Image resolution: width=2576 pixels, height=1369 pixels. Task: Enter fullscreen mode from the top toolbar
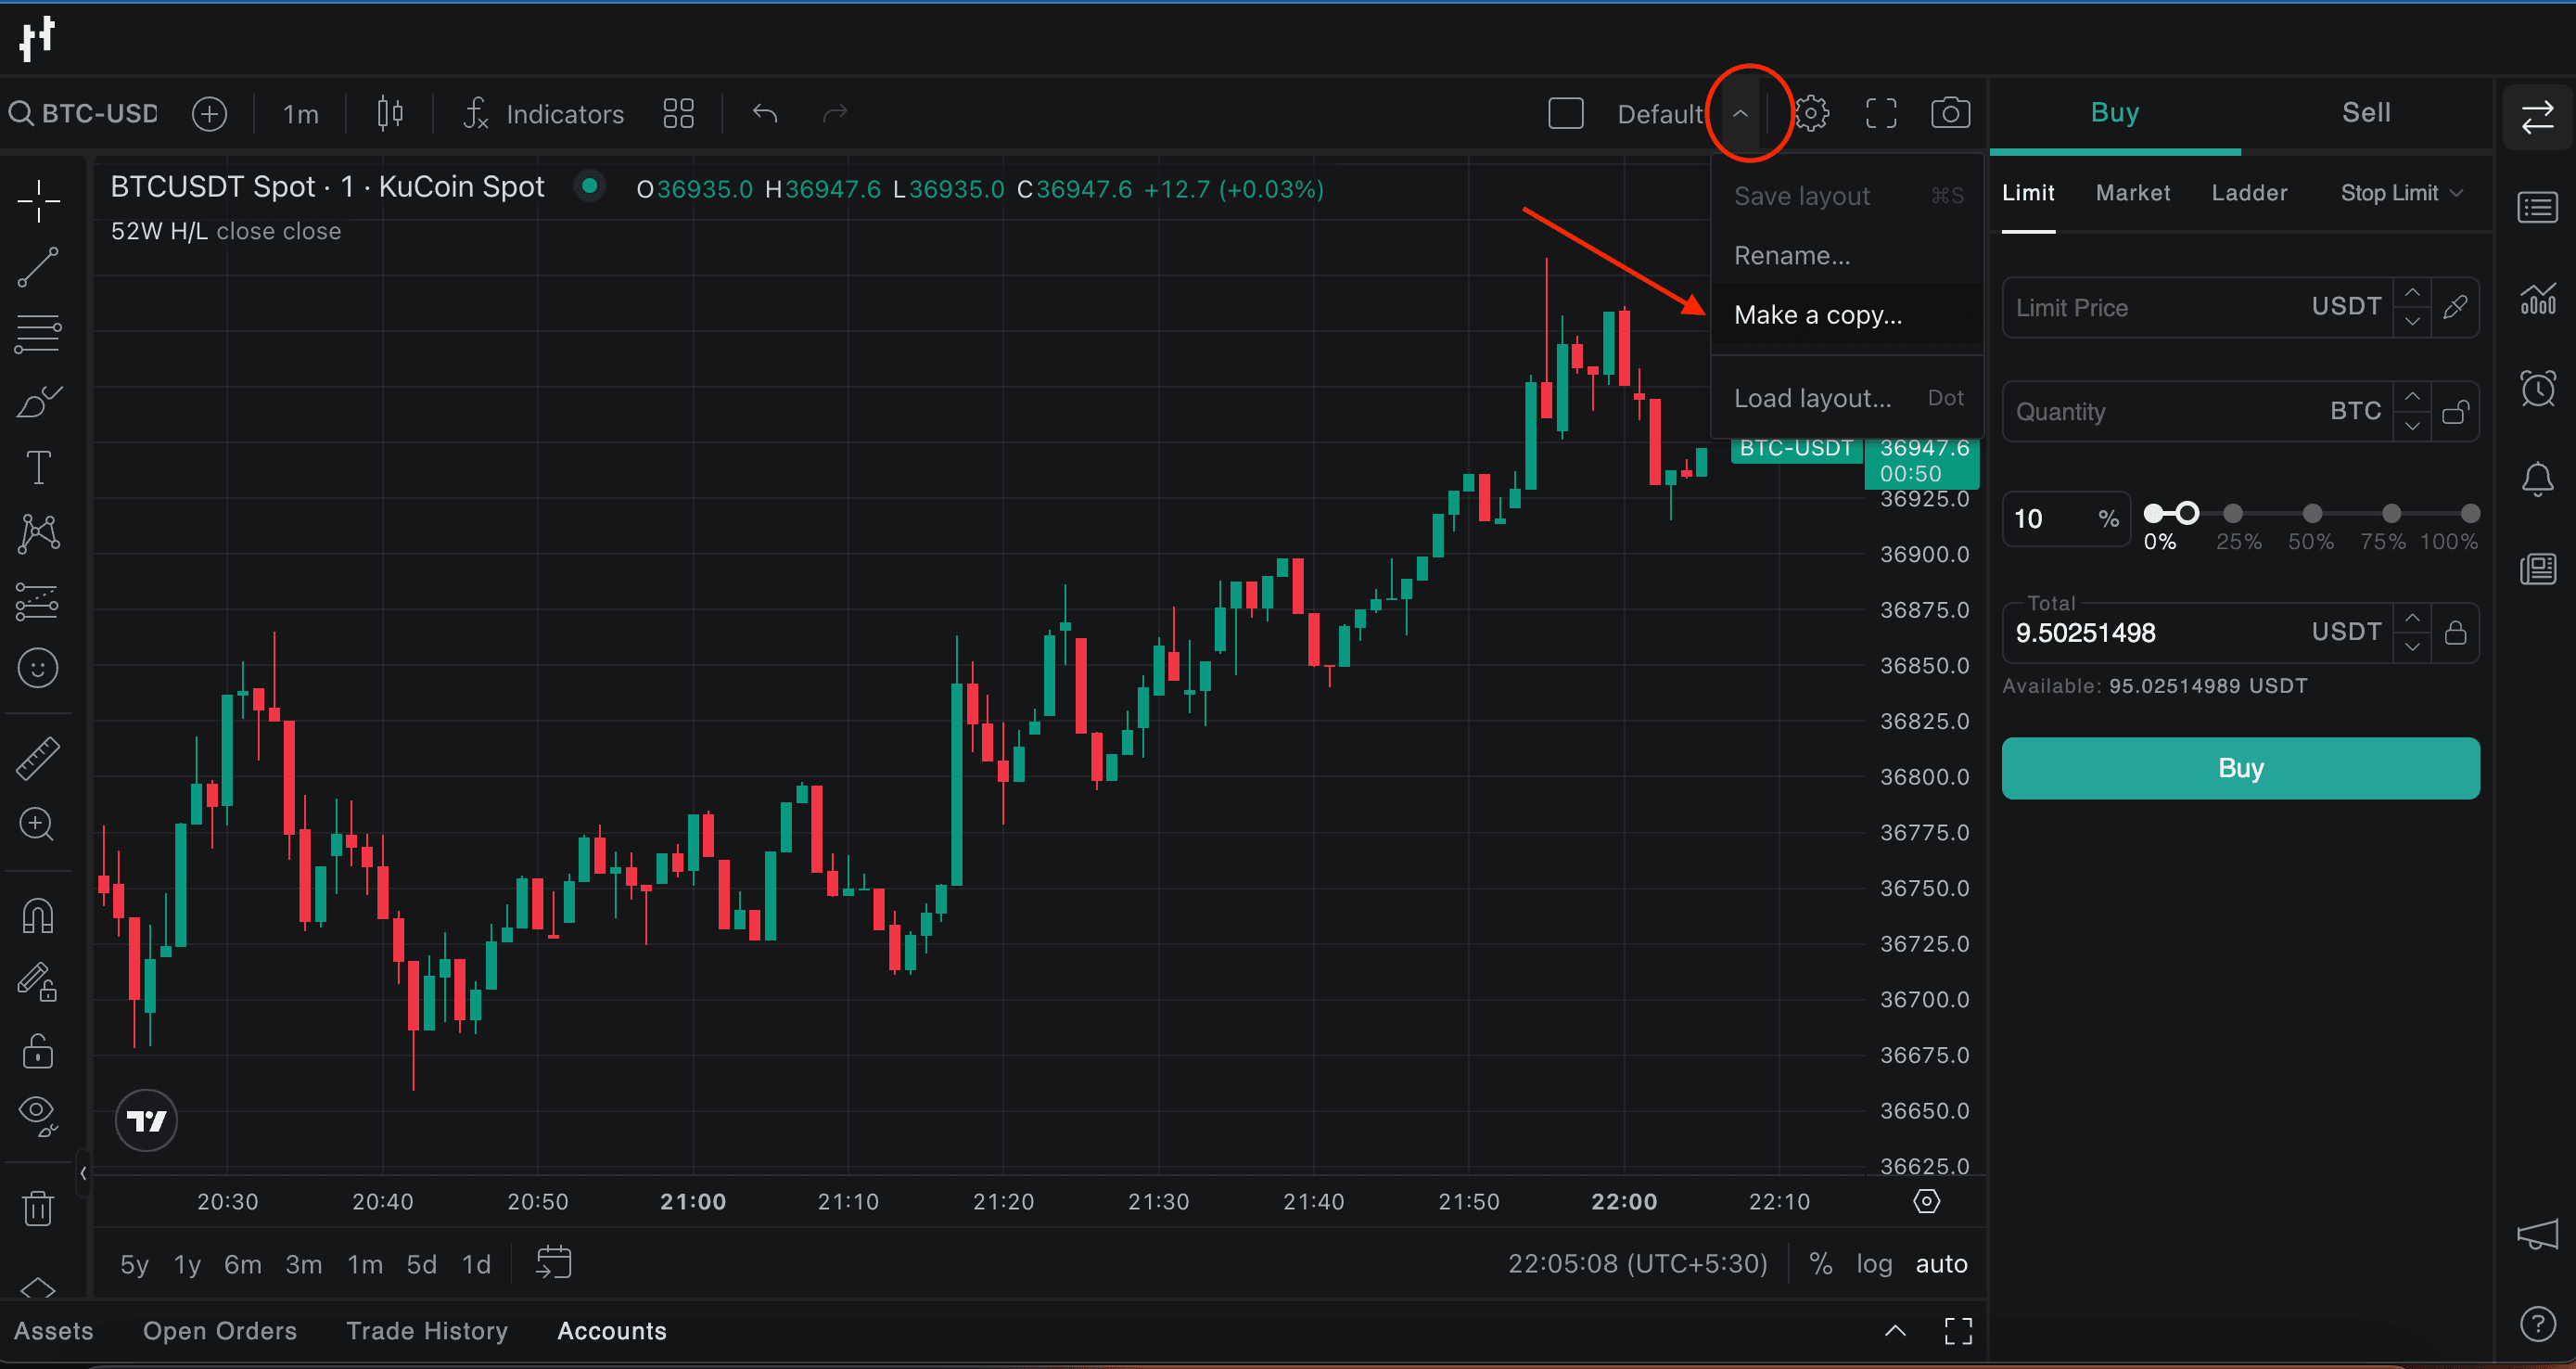(x=1881, y=114)
